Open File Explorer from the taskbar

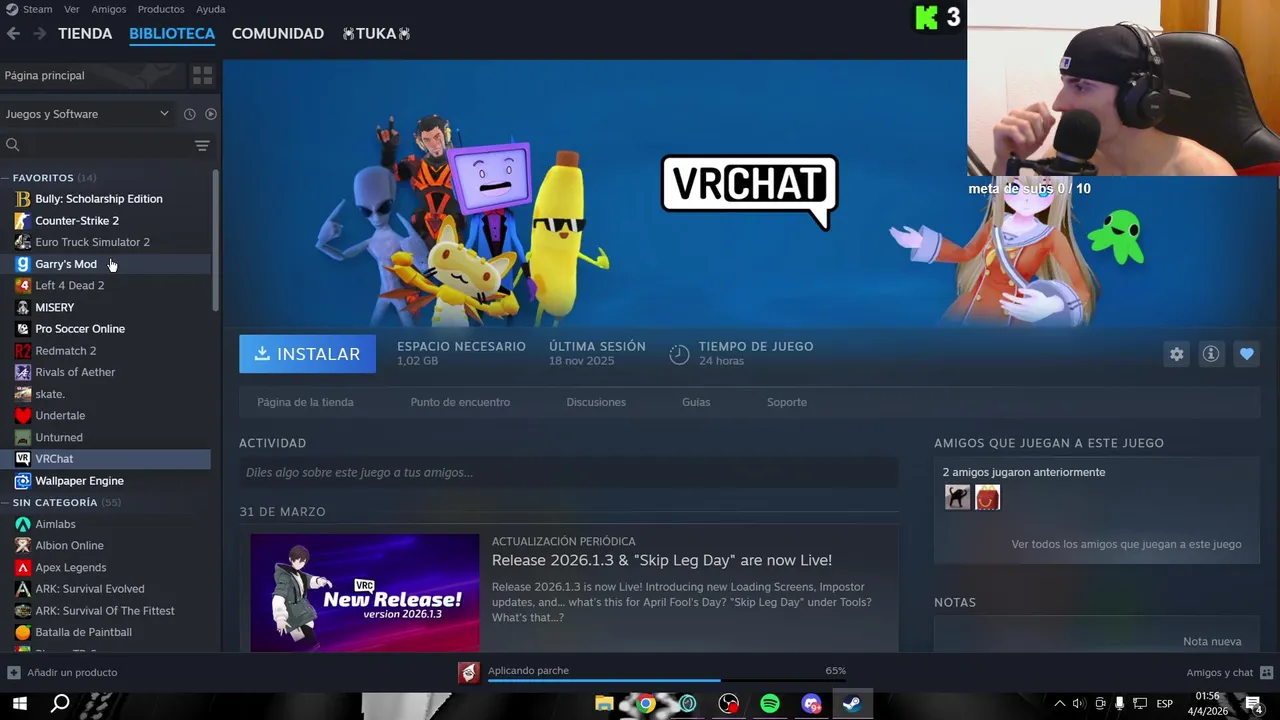[x=604, y=704]
